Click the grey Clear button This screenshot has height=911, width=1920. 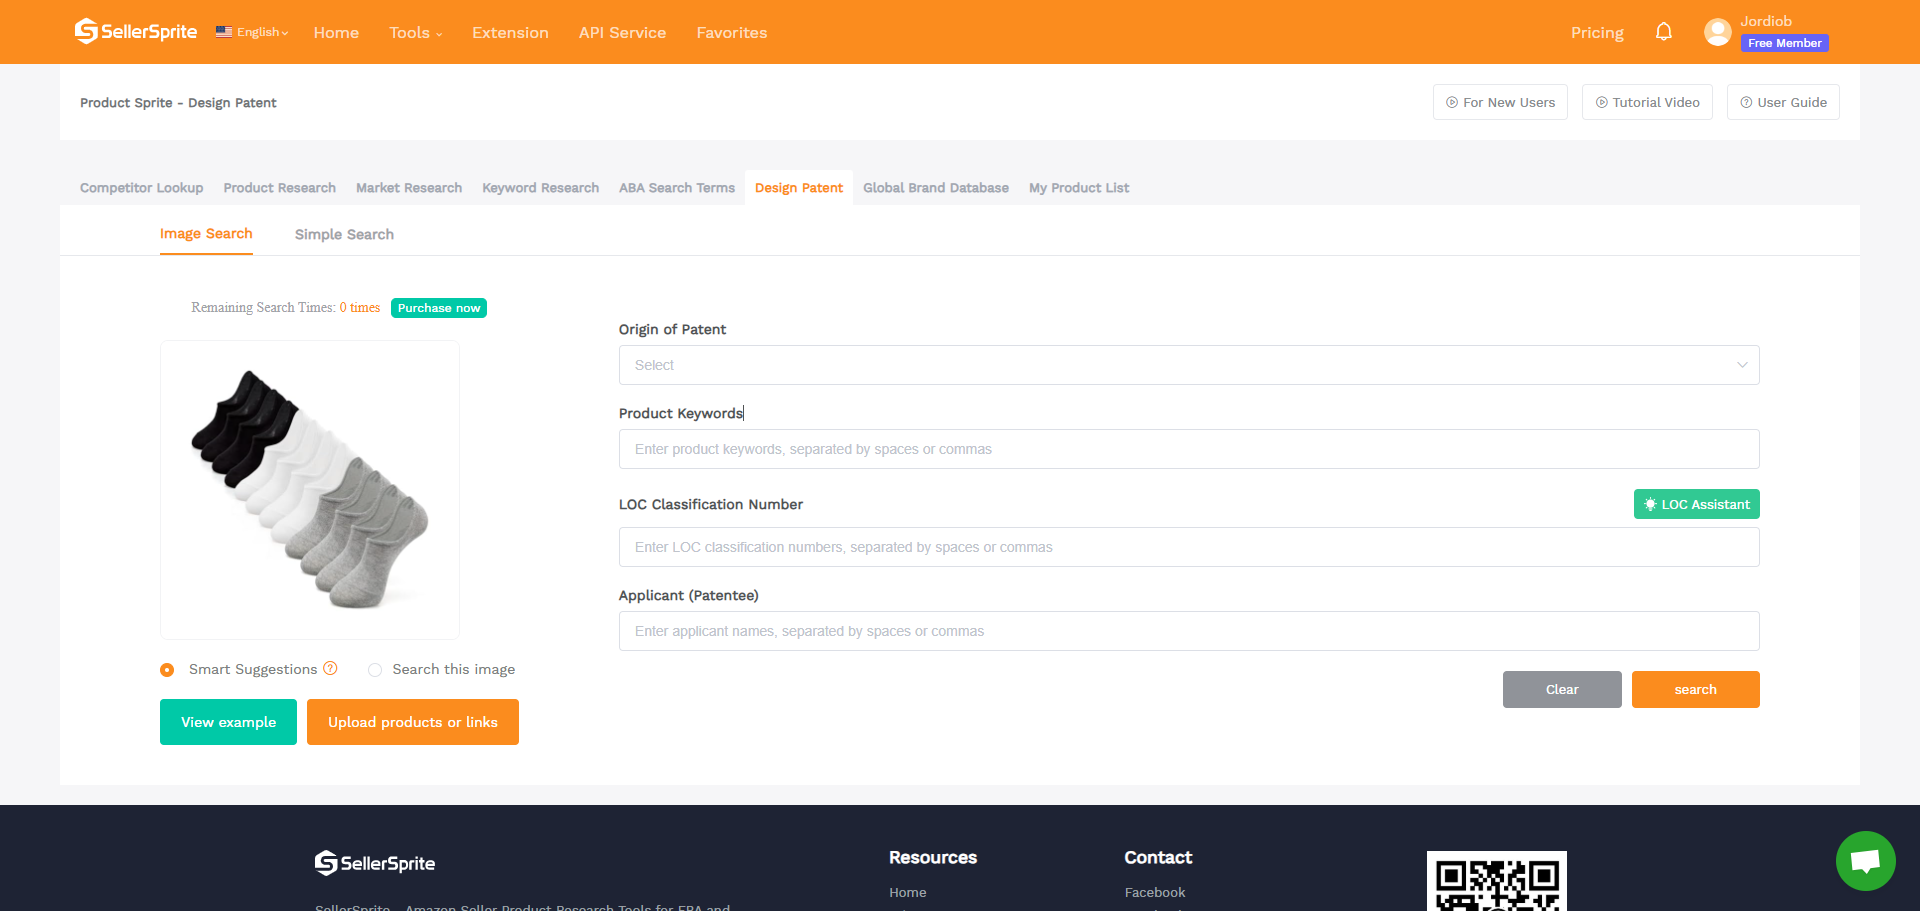[x=1562, y=689]
